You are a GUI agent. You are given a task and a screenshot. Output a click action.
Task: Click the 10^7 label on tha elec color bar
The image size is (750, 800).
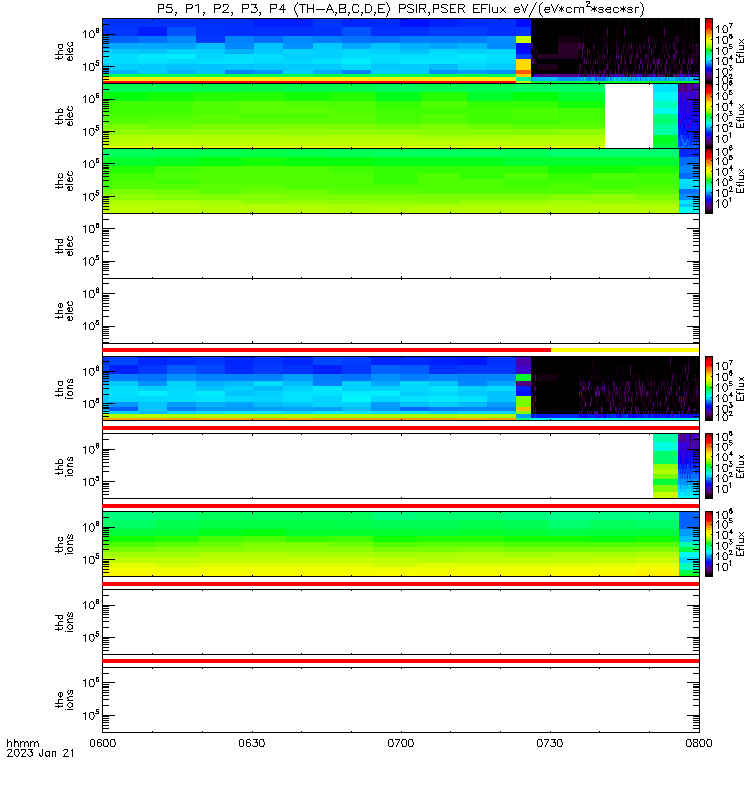pos(724,28)
